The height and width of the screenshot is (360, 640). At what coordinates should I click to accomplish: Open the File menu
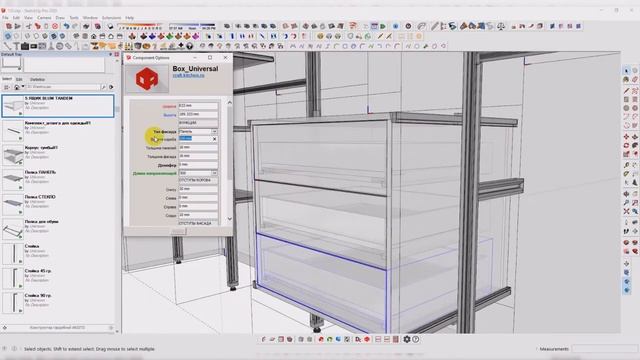pyautogui.click(x=5, y=18)
